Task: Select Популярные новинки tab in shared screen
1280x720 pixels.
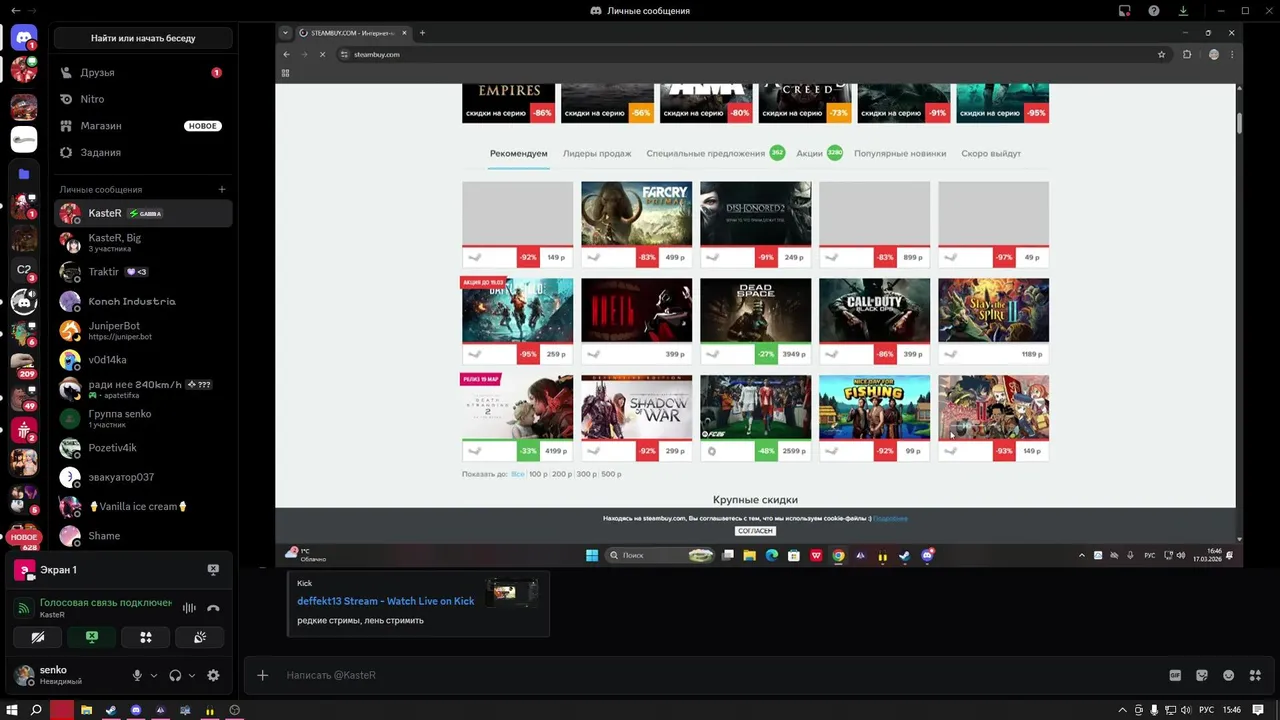Action: point(900,154)
